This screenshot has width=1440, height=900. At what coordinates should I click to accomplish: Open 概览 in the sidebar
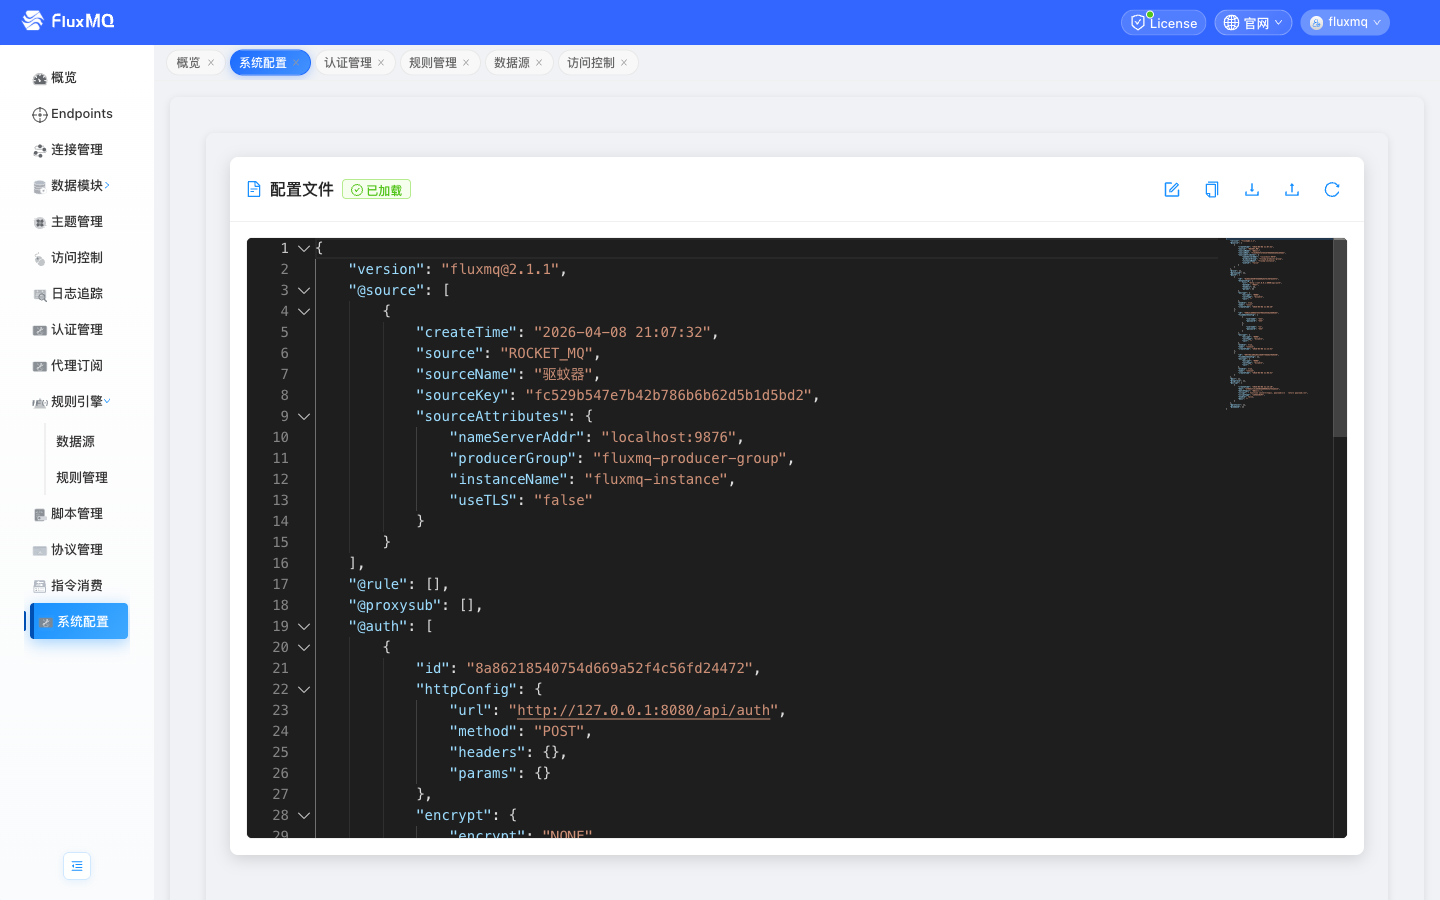tap(77, 78)
